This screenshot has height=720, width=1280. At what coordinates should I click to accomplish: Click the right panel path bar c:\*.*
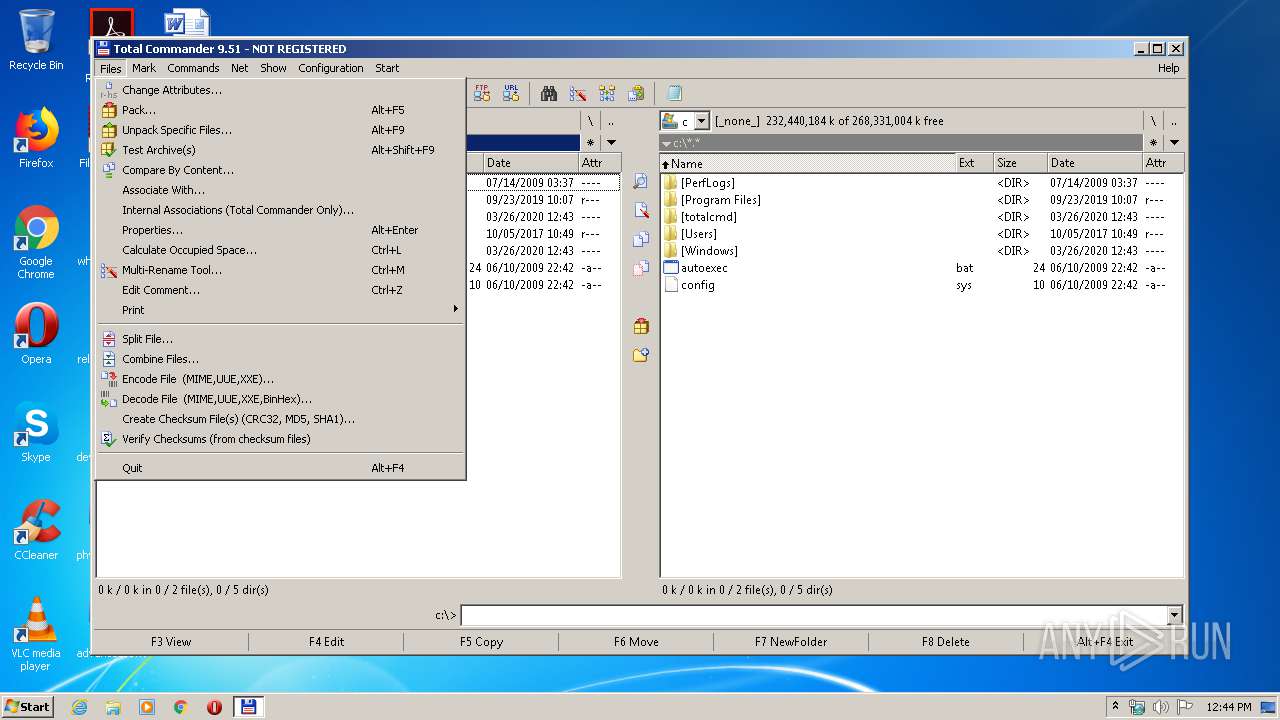(901, 143)
